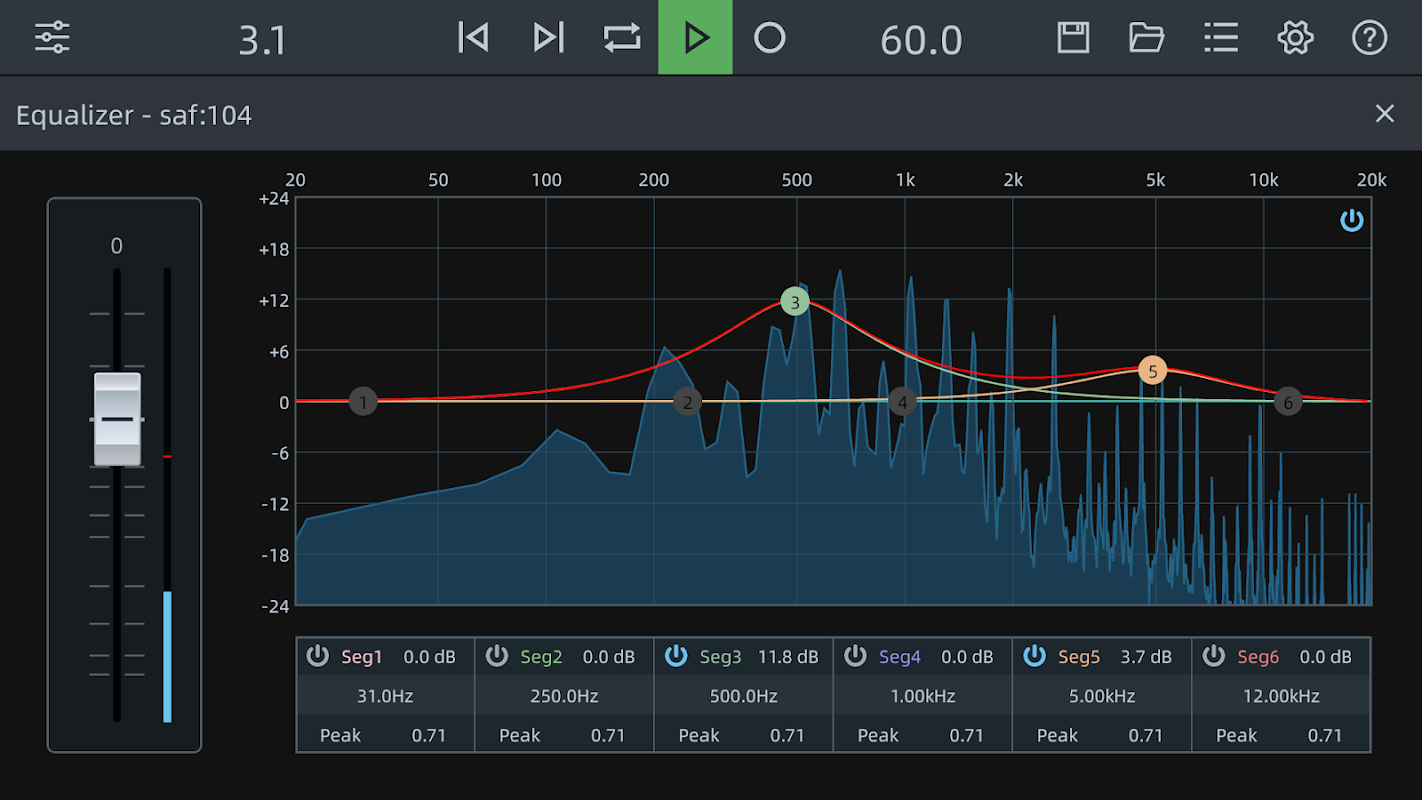
Task: Disable Seg3 band power toggle
Action: click(x=676, y=656)
